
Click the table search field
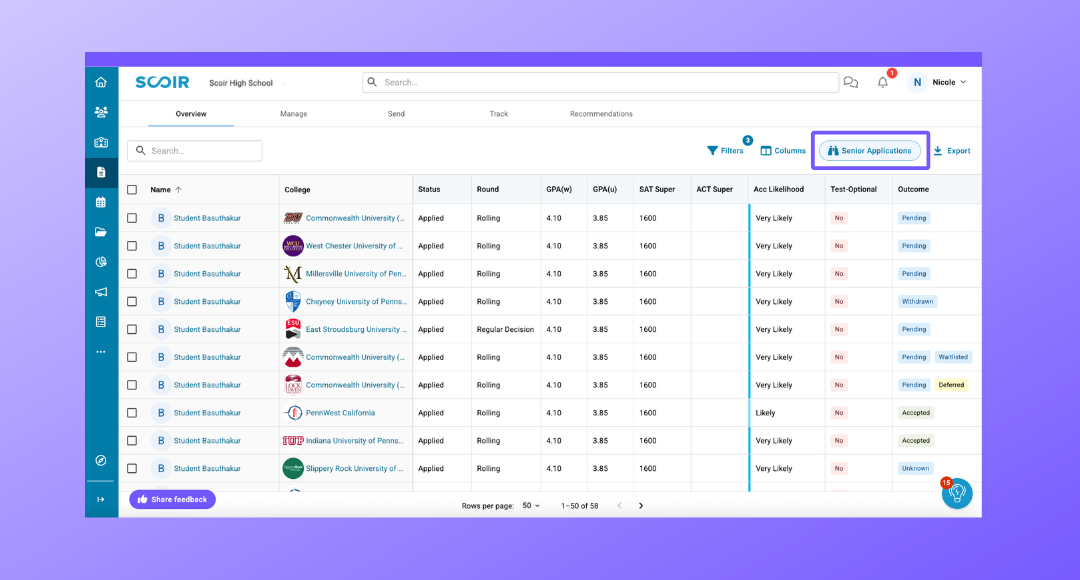195,151
